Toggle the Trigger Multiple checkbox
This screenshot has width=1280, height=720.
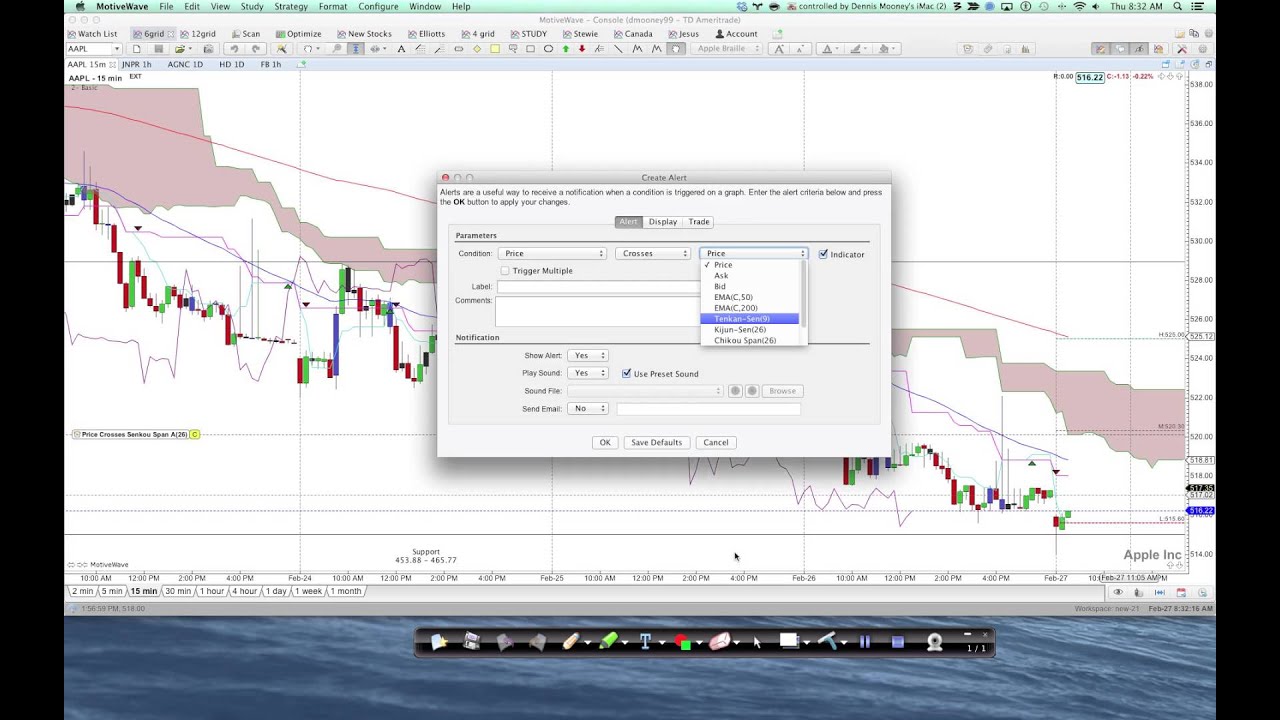(505, 271)
